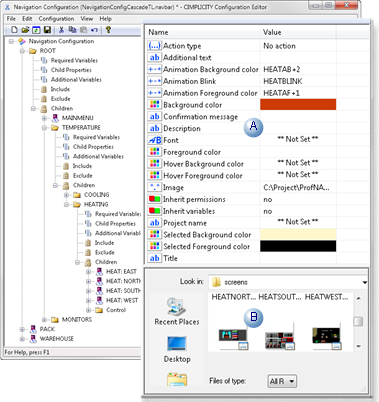This screenshot has height=402, width=379.
Task: Click the file list vertical scrollbar thumb
Action: click(358, 321)
